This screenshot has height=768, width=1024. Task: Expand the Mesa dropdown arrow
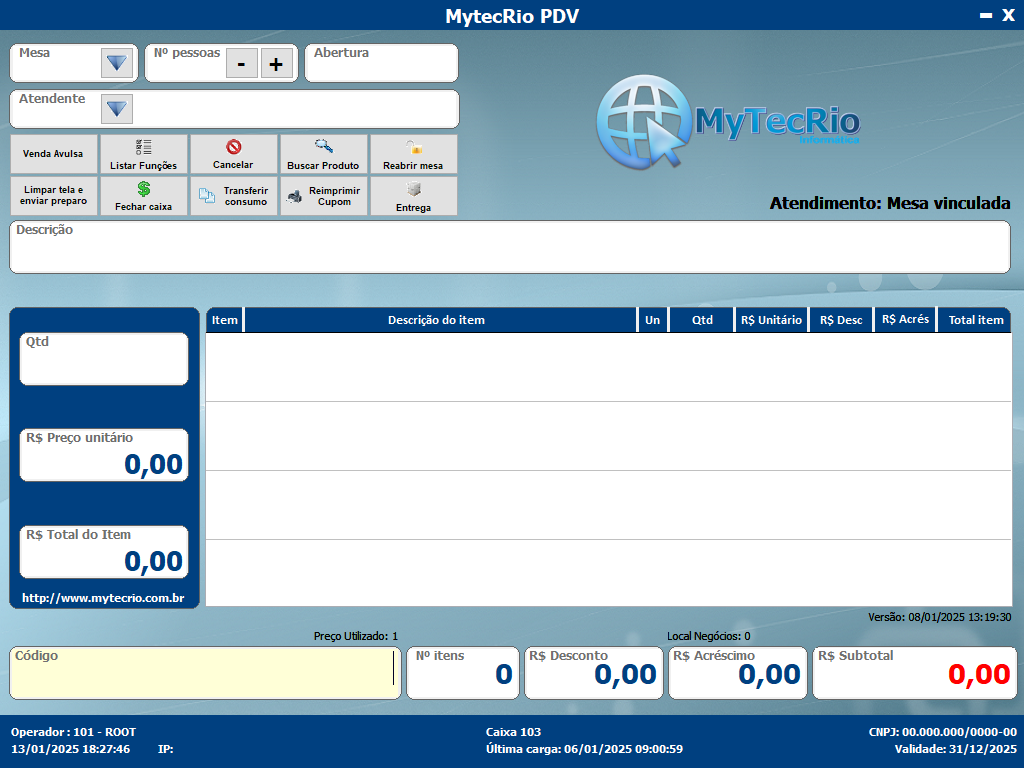117,63
